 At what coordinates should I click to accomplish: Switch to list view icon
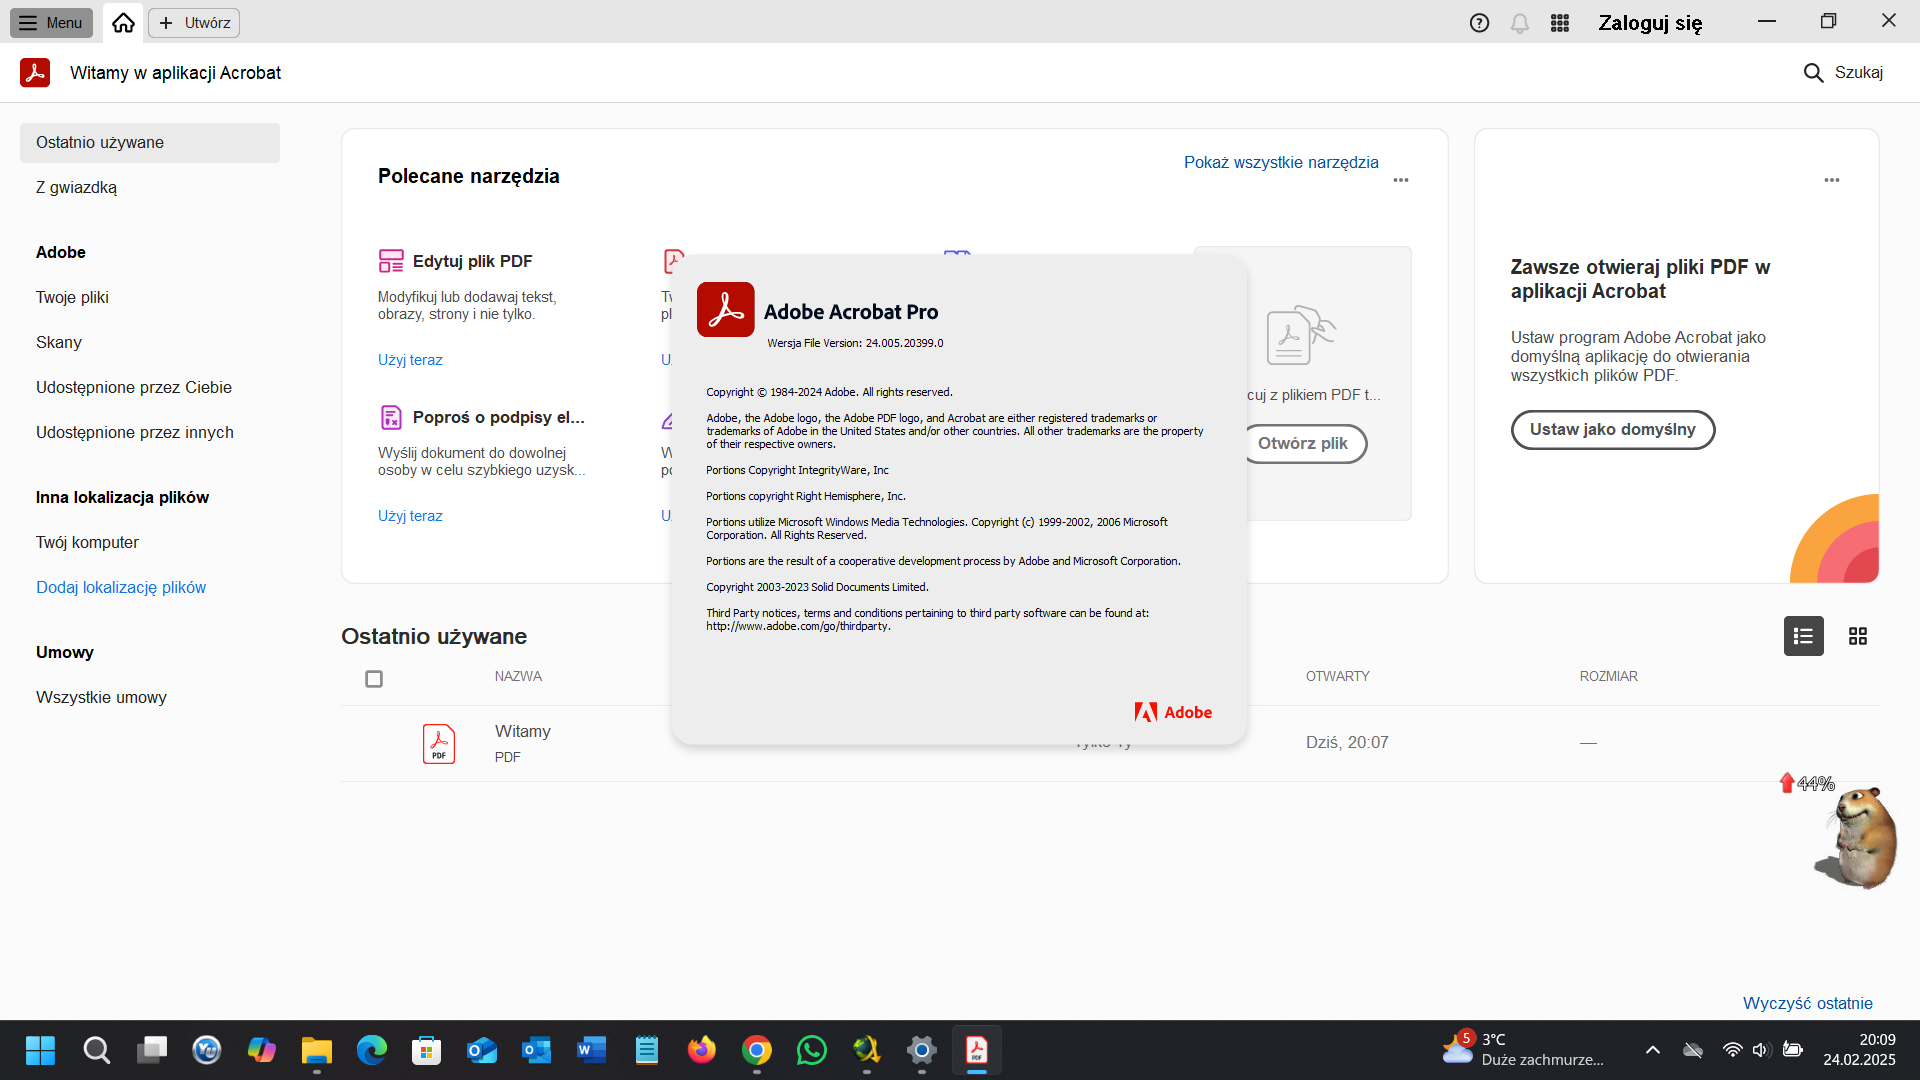[x=1804, y=636]
